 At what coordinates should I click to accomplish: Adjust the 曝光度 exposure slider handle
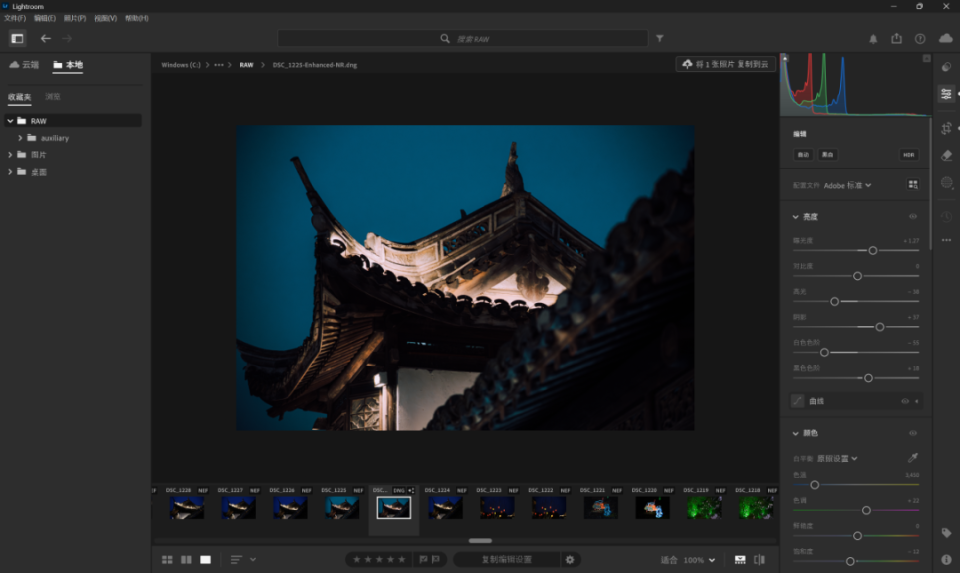[x=872, y=250]
